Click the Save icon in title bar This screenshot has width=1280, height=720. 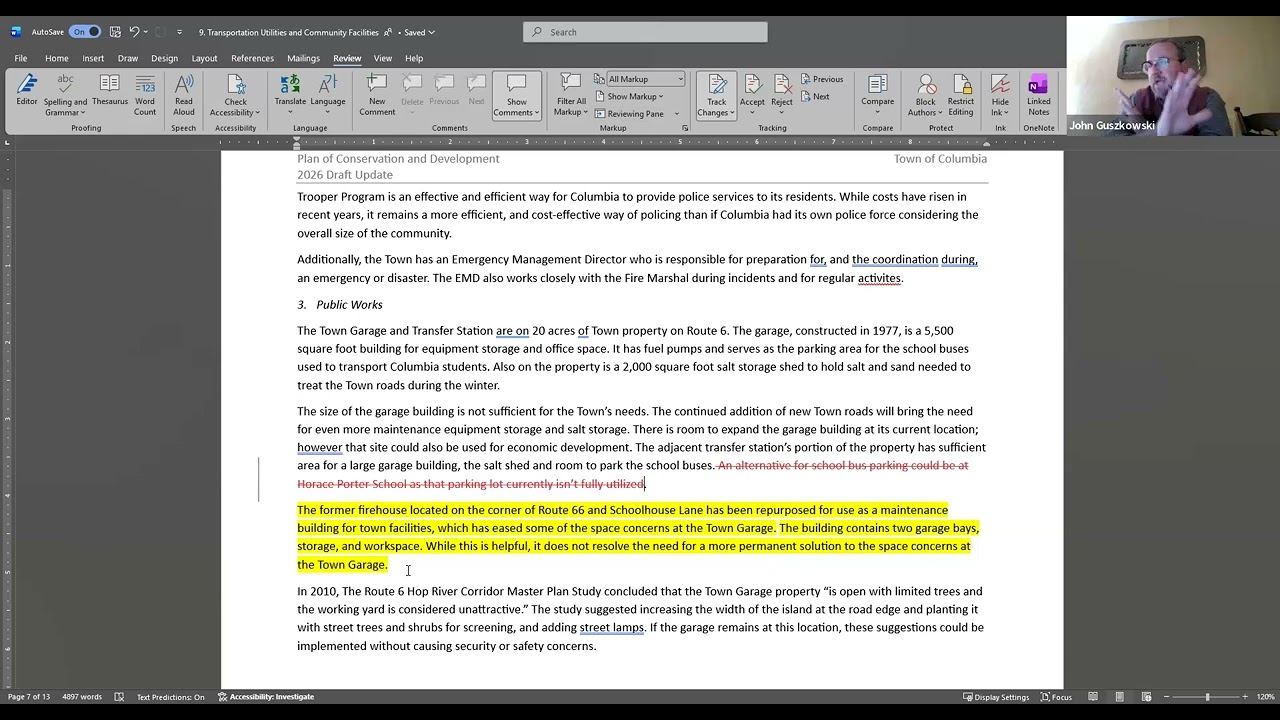(115, 32)
